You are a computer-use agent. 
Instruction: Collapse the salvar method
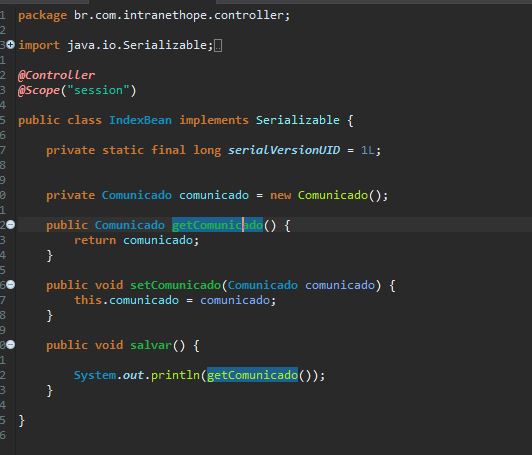(x=11, y=345)
